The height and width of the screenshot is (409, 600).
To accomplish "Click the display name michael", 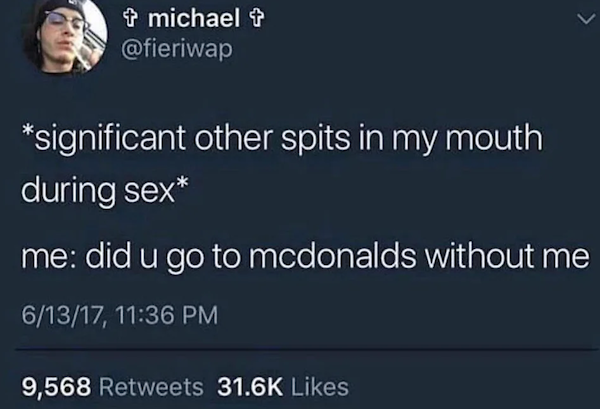I will click(194, 18).
